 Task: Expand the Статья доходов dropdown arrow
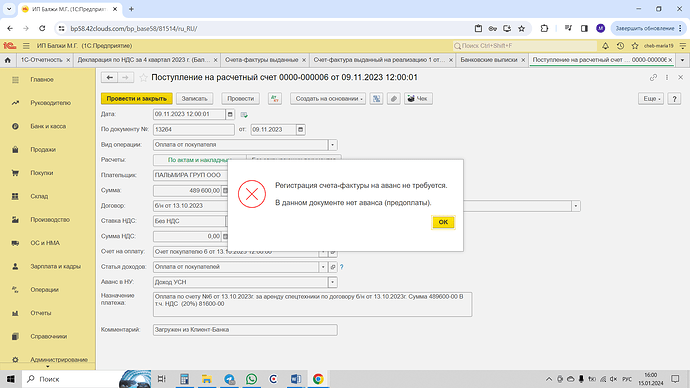pos(323,267)
